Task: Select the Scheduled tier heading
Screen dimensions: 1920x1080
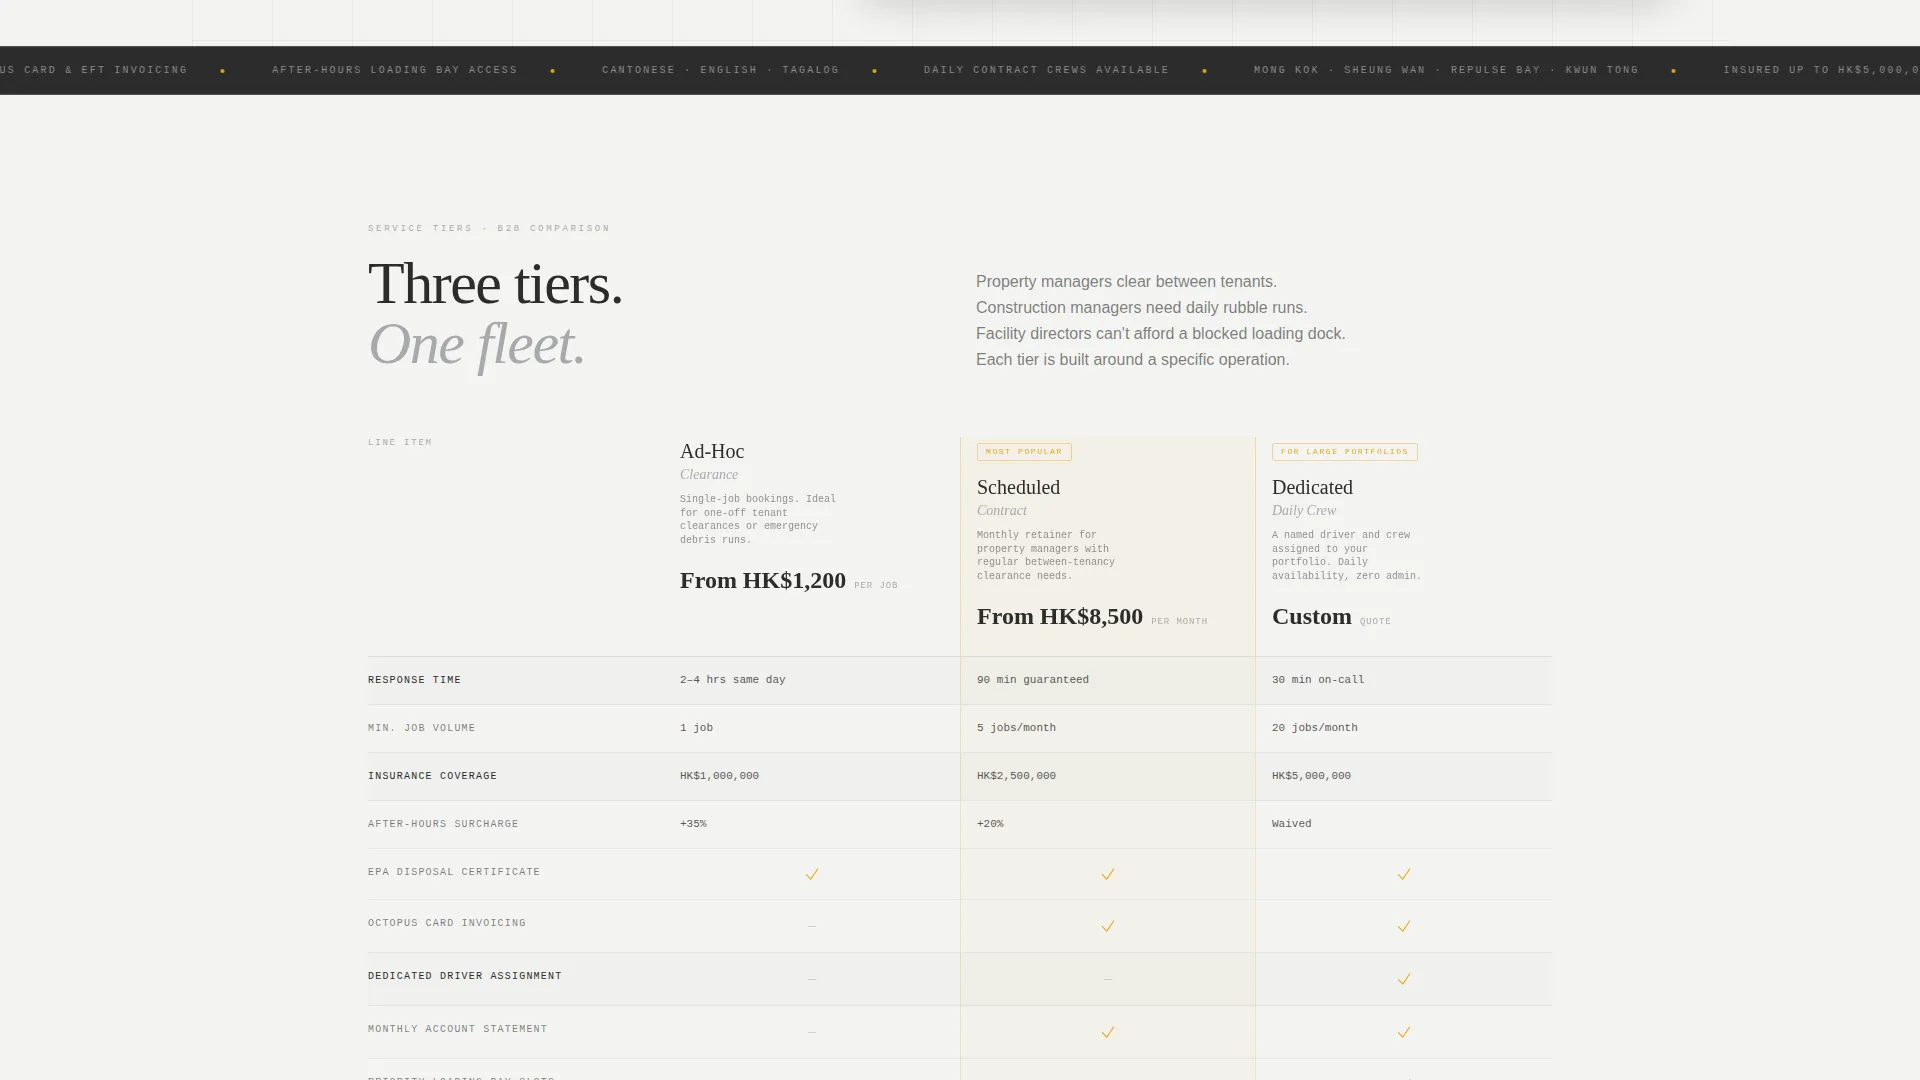Action: [1018, 488]
